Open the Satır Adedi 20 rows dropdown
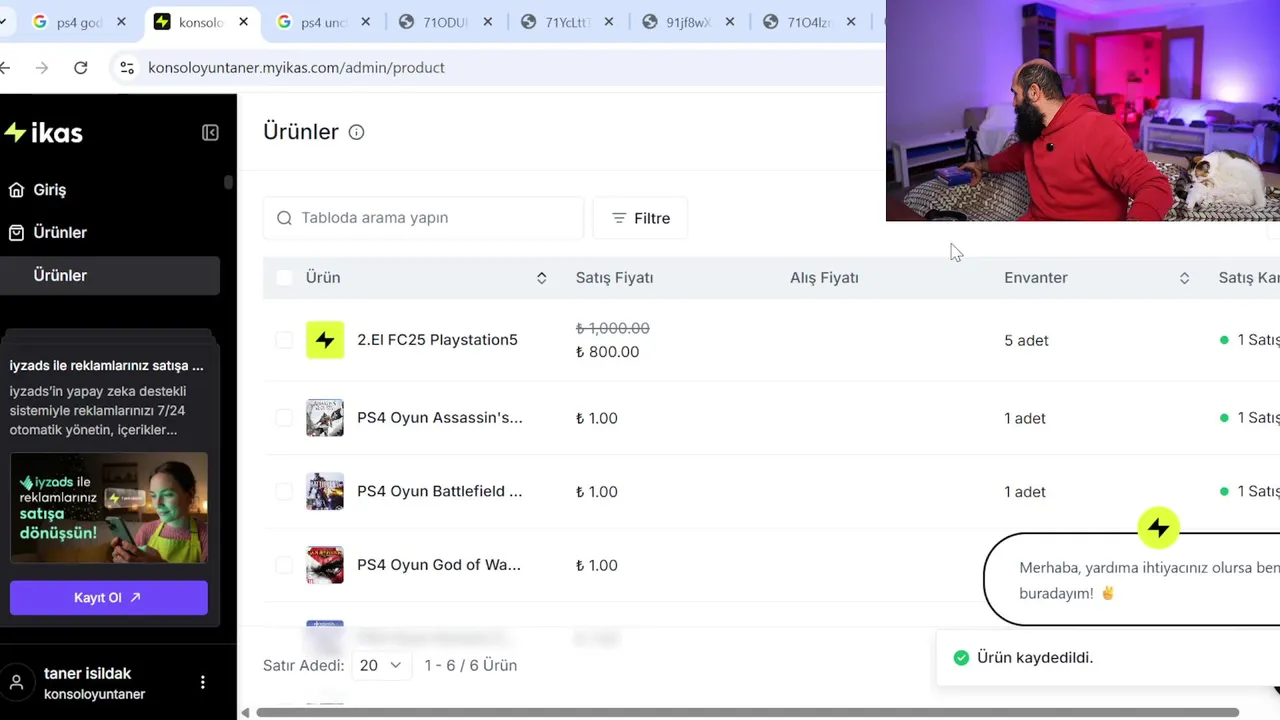 [381, 665]
